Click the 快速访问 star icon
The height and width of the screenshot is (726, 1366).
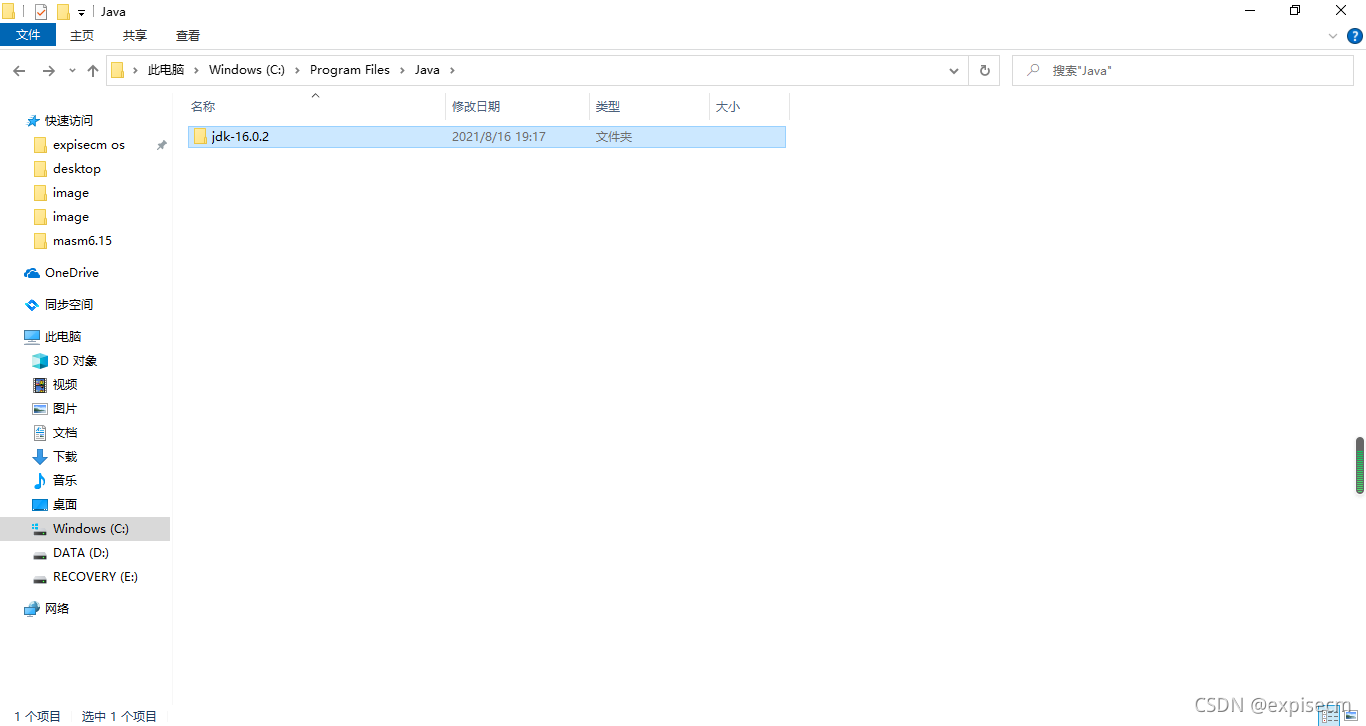32,121
